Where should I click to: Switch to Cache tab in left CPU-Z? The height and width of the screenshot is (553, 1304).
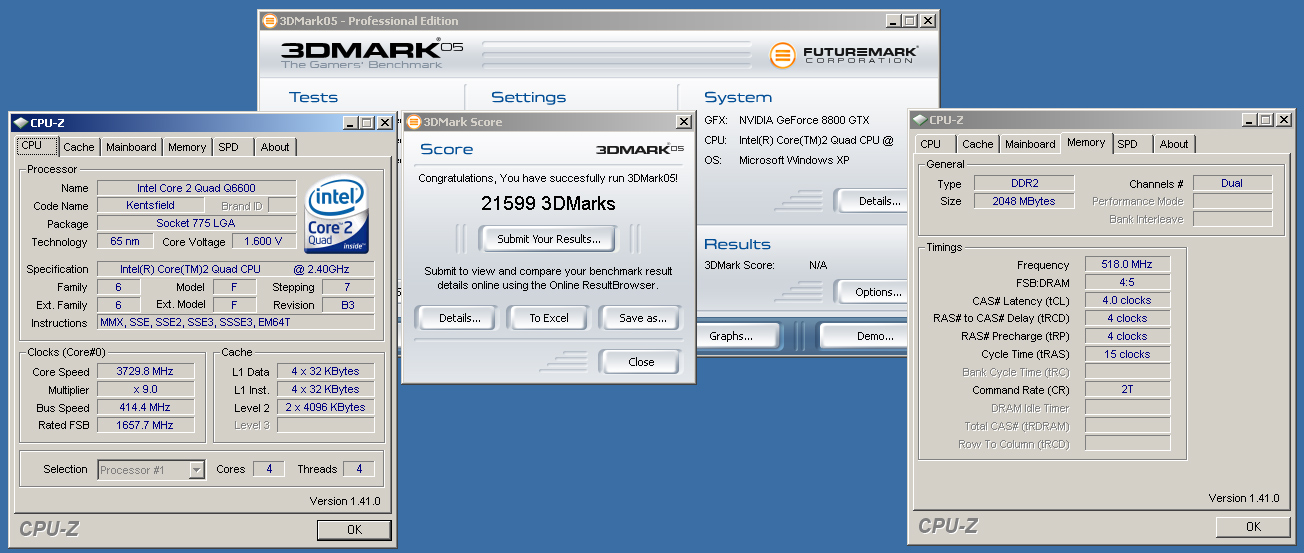78,147
